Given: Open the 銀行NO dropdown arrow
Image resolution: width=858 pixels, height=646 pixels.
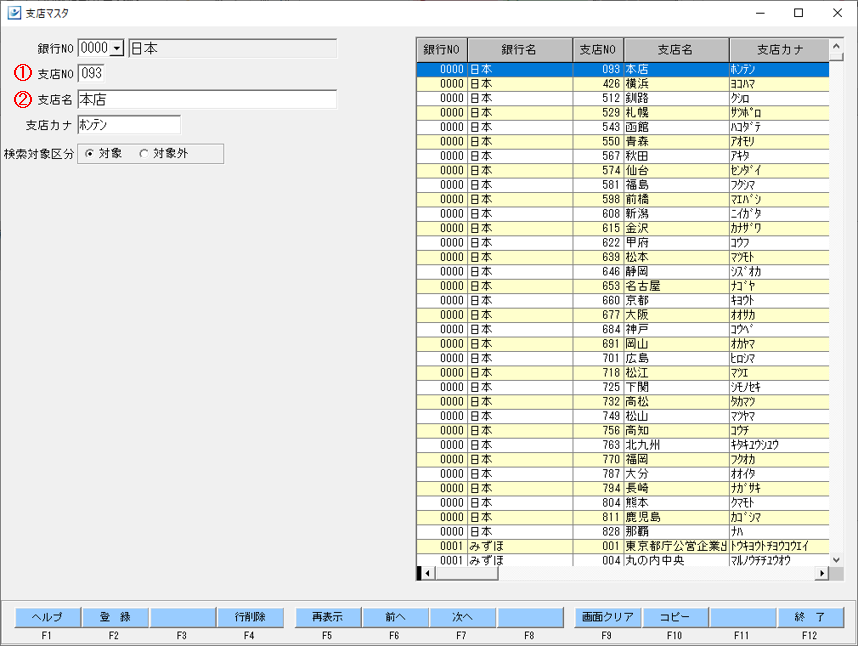Looking at the screenshot, I should (x=117, y=49).
